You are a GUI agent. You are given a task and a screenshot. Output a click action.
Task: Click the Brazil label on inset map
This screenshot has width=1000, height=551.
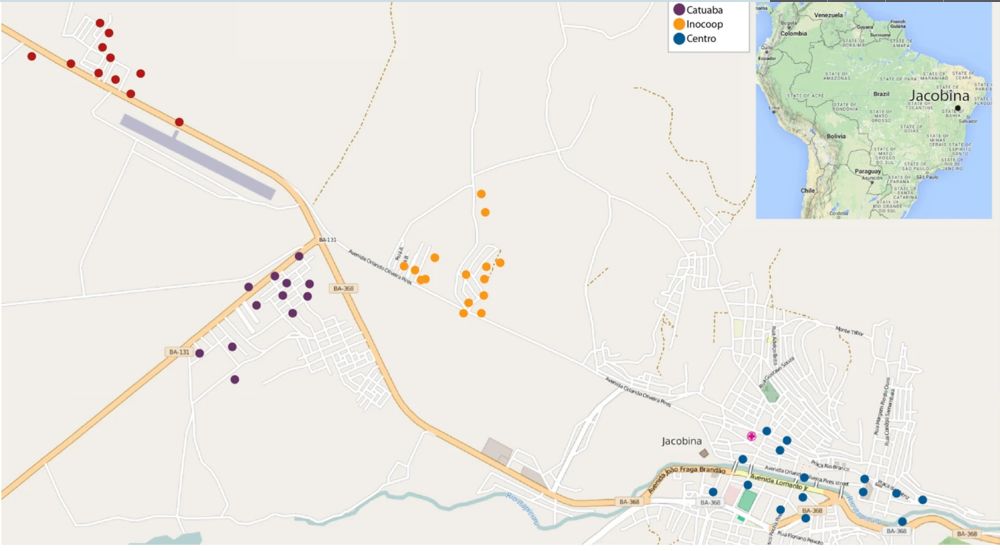tap(881, 94)
